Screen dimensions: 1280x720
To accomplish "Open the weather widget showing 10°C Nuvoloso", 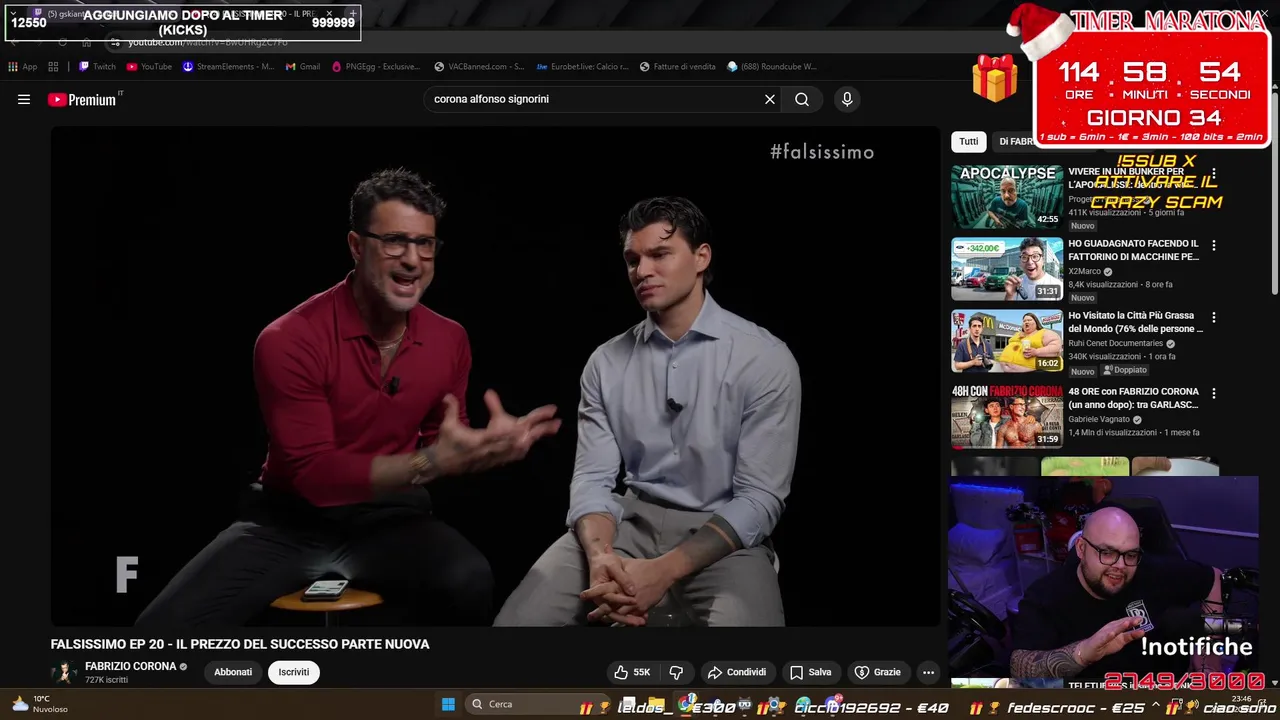I will click(x=39, y=704).
